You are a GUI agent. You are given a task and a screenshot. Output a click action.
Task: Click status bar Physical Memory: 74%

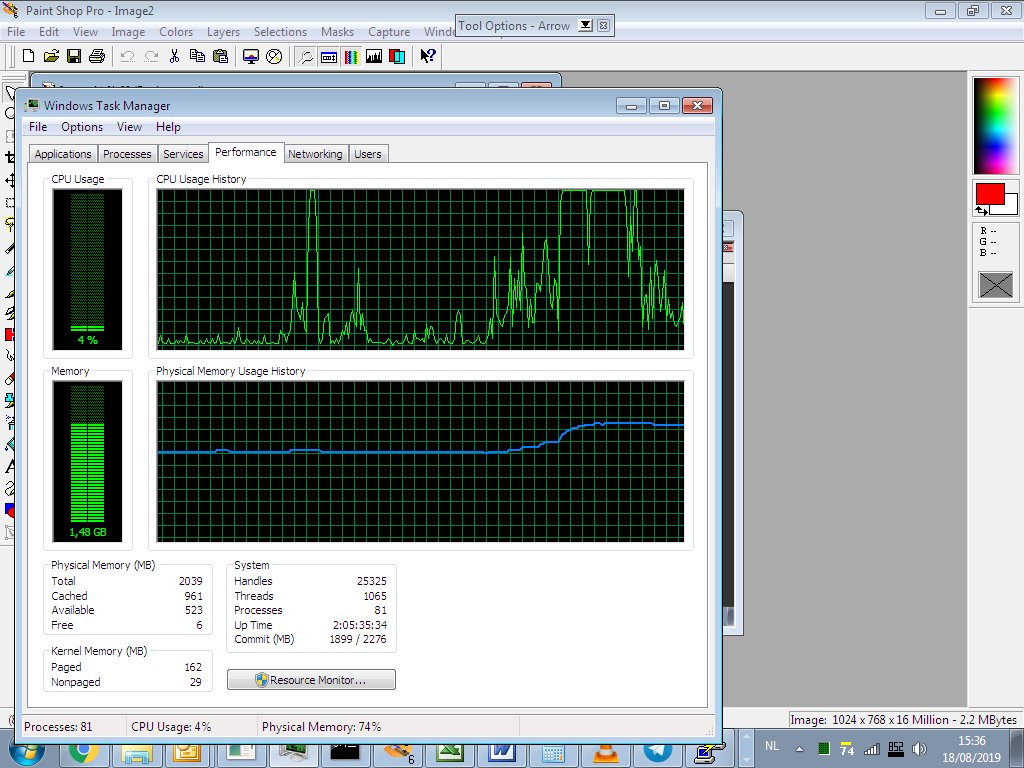(321, 727)
